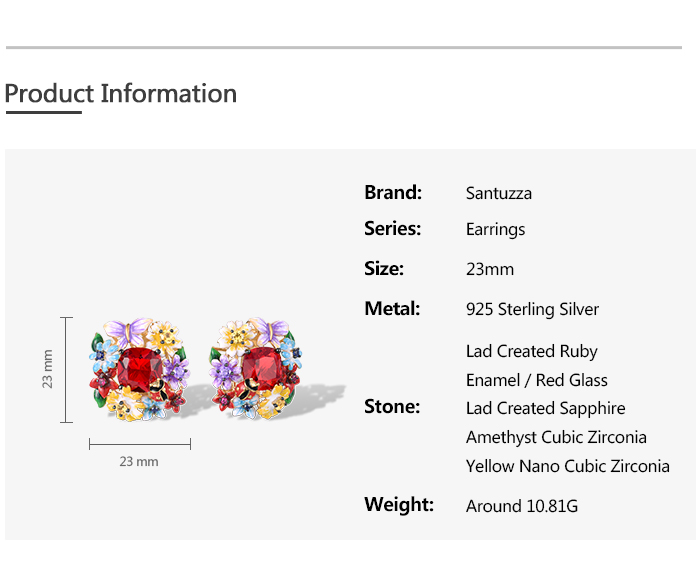Click the Metal label
This screenshot has width=700, height=588.
tap(392, 309)
